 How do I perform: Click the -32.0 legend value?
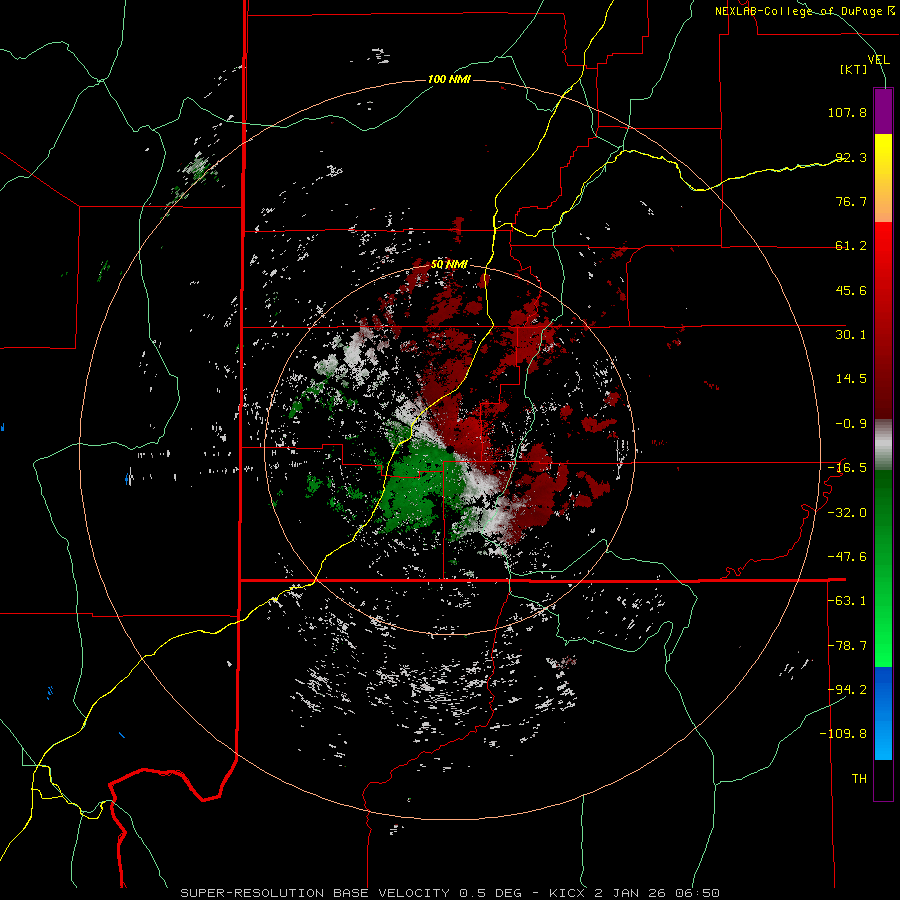click(x=847, y=513)
